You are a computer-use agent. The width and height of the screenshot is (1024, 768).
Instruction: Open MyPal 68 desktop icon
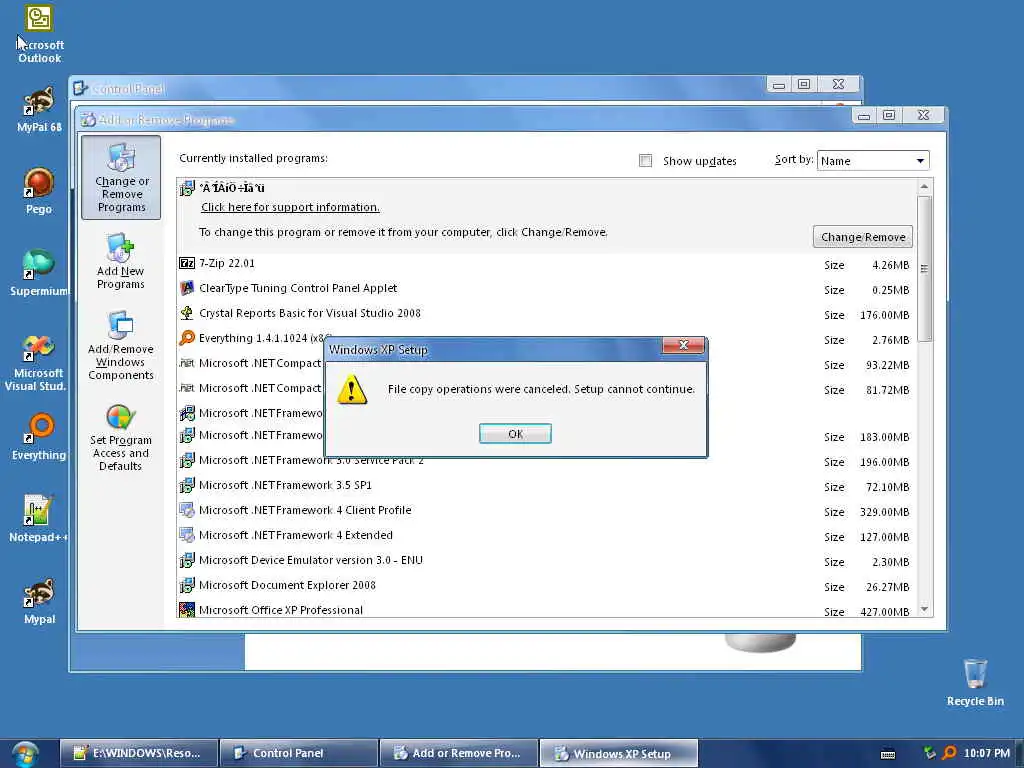click(39, 110)
